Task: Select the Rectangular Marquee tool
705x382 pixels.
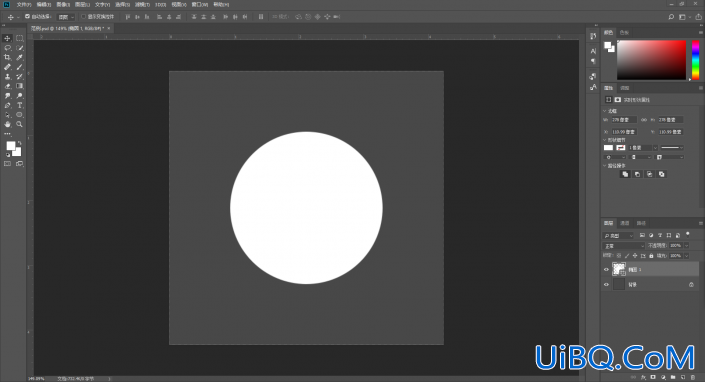Action: 20,38
